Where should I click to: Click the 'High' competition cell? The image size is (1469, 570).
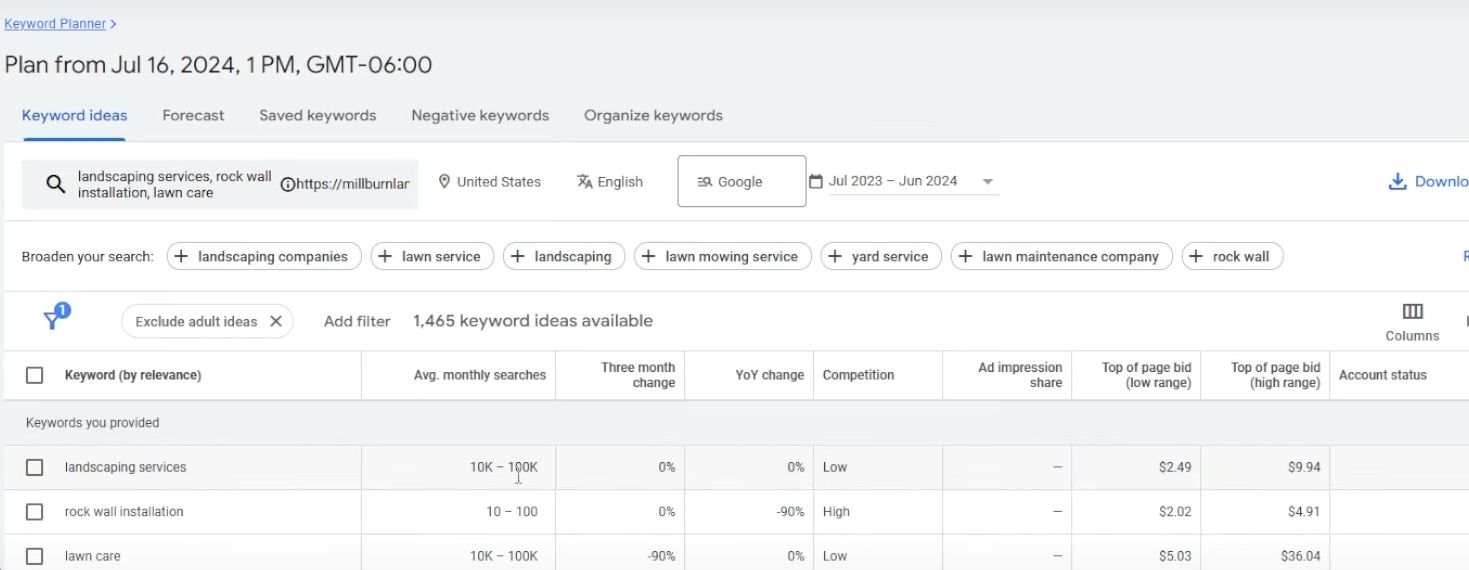click(x=836, y=512)
